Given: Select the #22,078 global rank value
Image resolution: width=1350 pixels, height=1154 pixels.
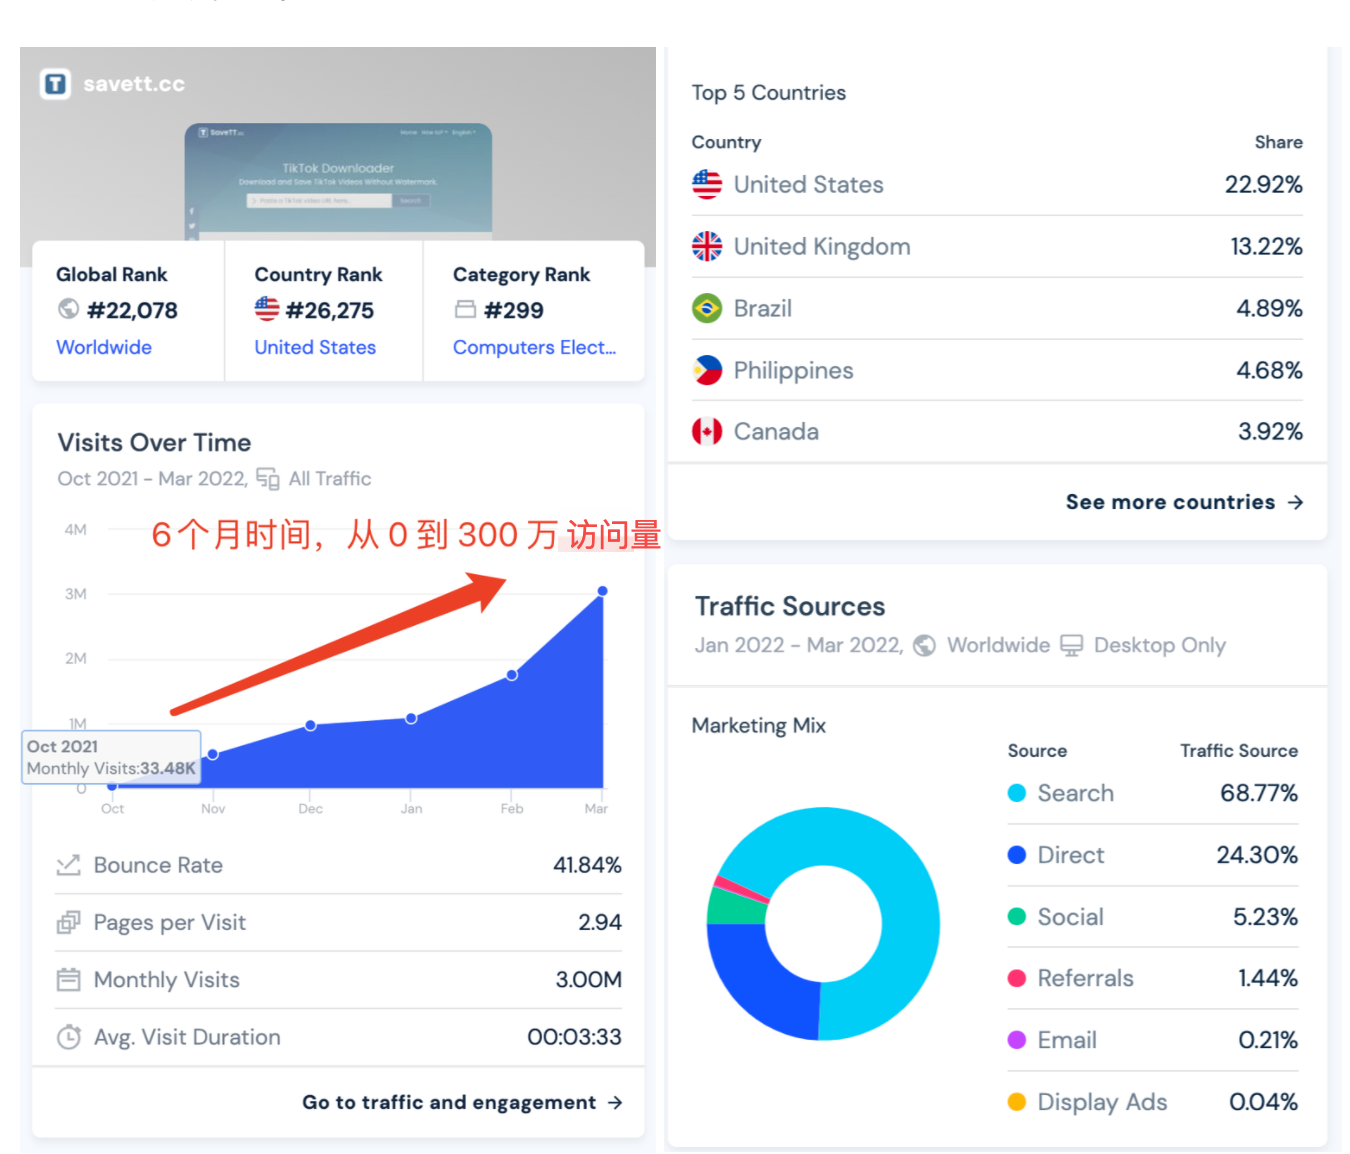Looking at the screenshot, I should 132,310.
